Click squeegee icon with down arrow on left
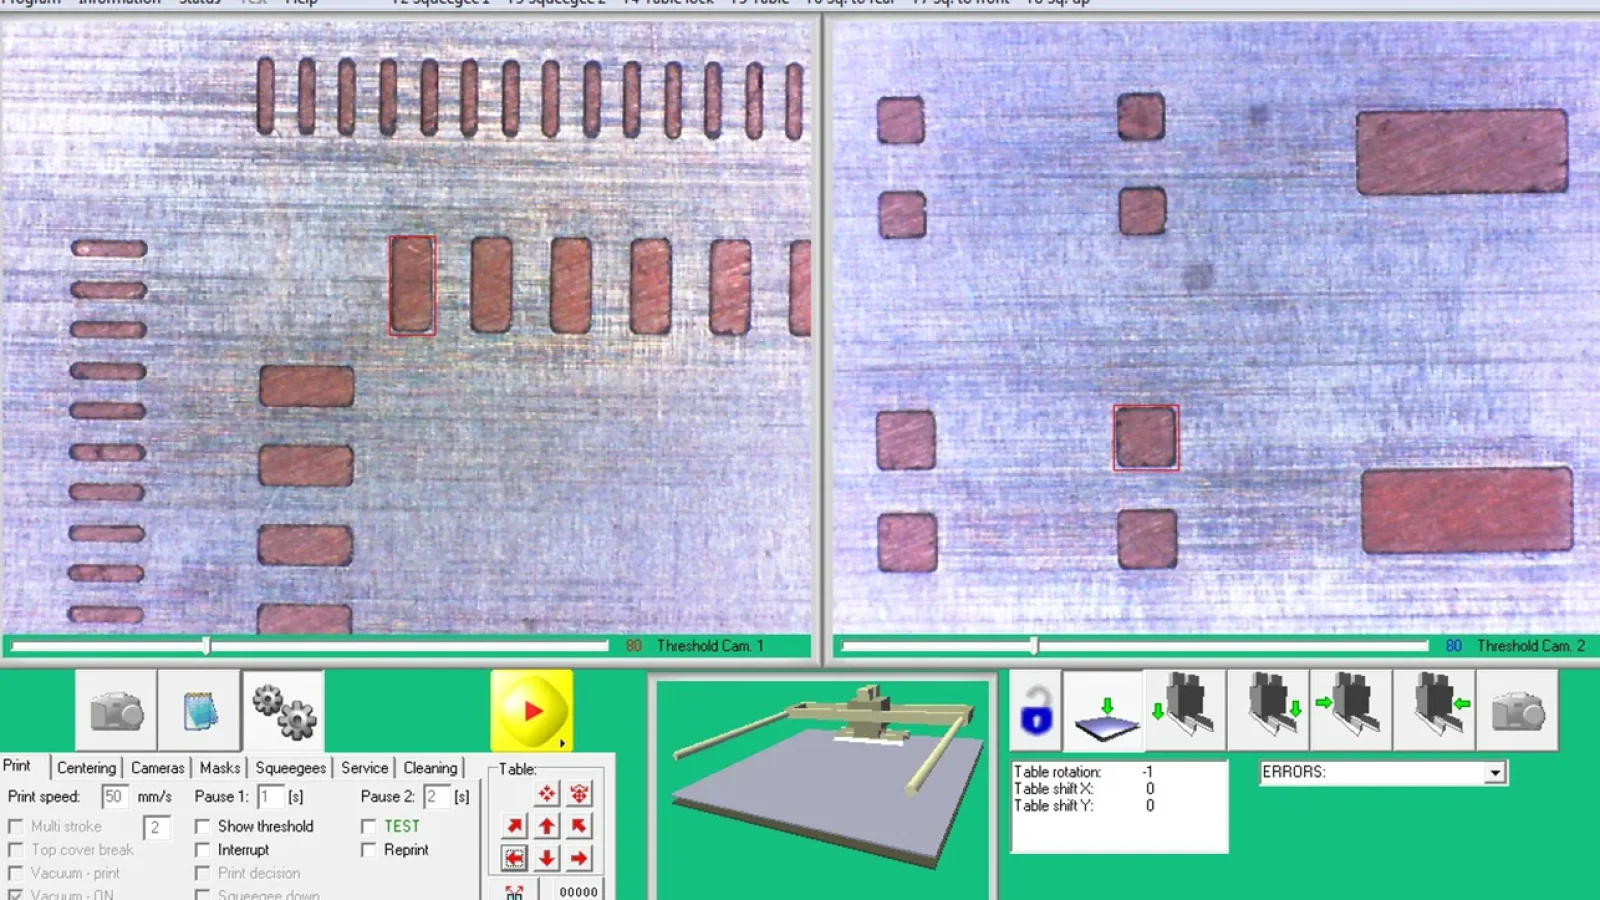Image resolution: width=1600 pixels, height=900 pixels. click(1186, 711)
